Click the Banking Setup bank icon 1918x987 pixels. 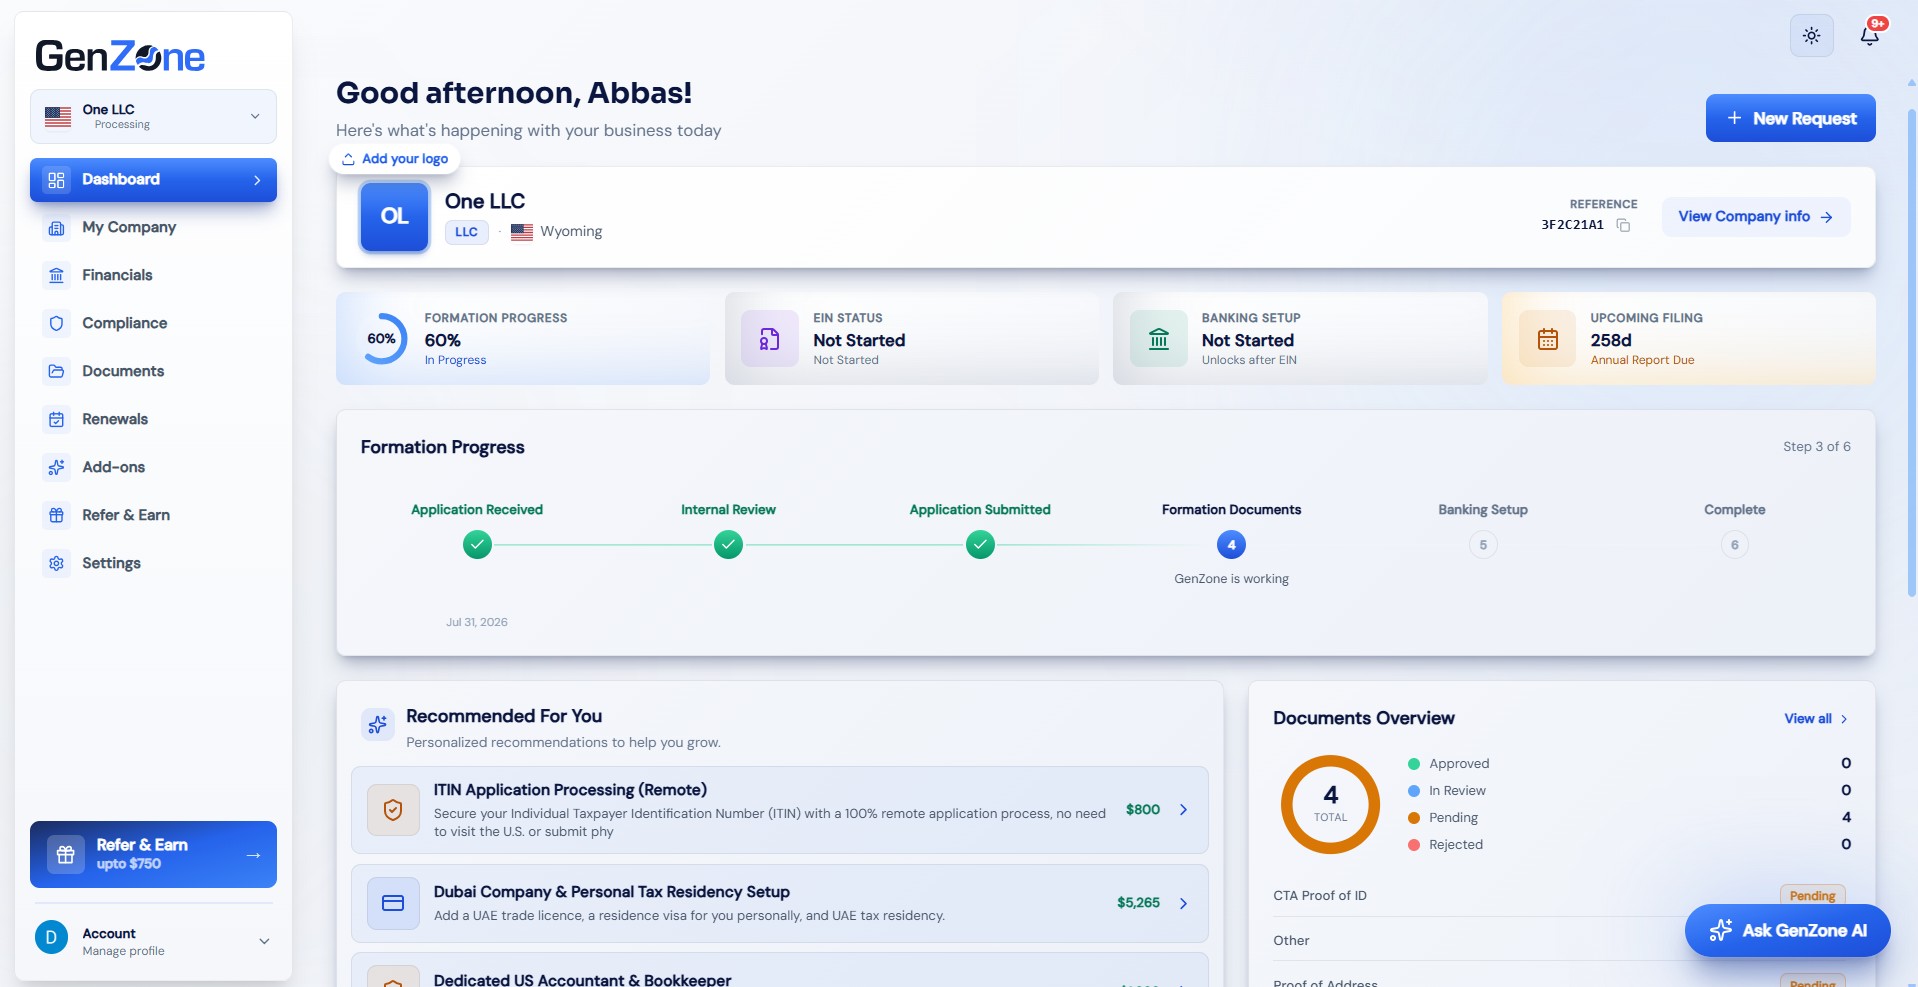click(x=1159, y=339)
